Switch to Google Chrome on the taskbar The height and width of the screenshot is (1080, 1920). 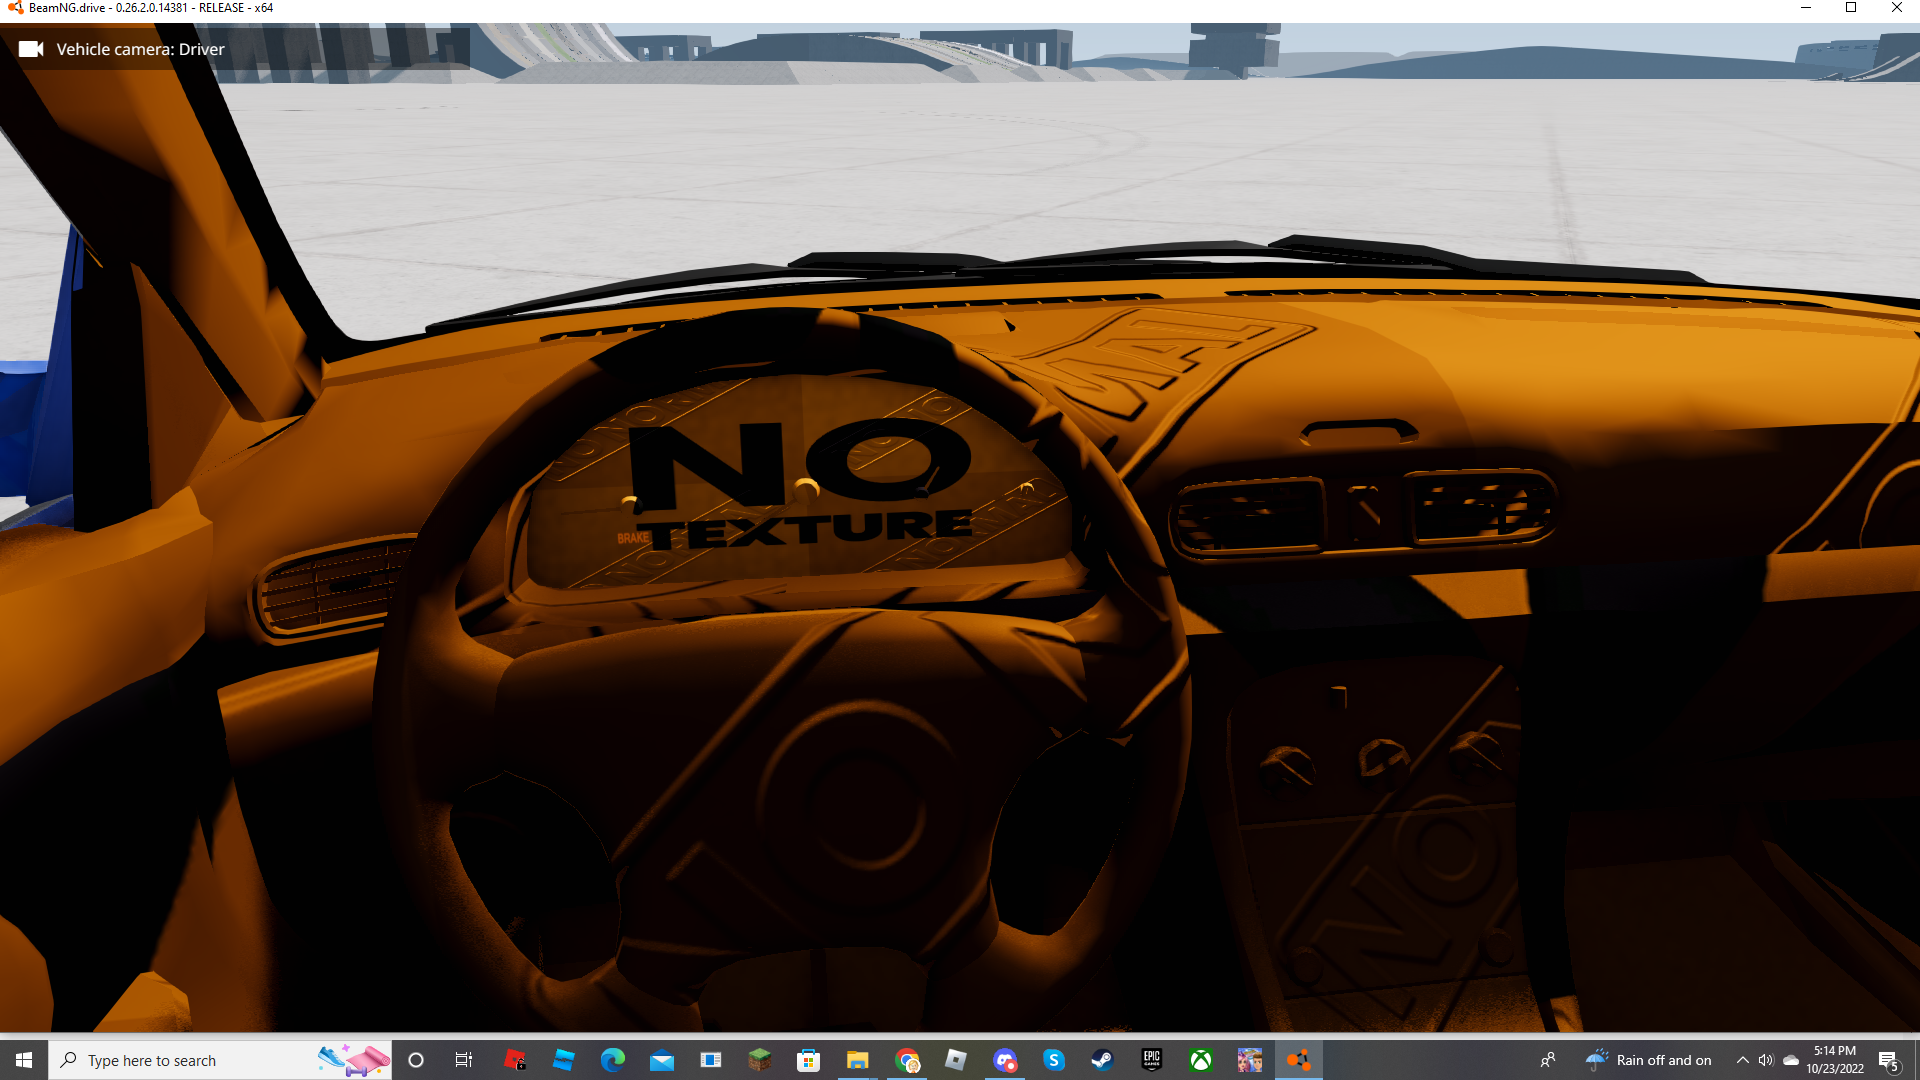click(x=907, y=1060)
